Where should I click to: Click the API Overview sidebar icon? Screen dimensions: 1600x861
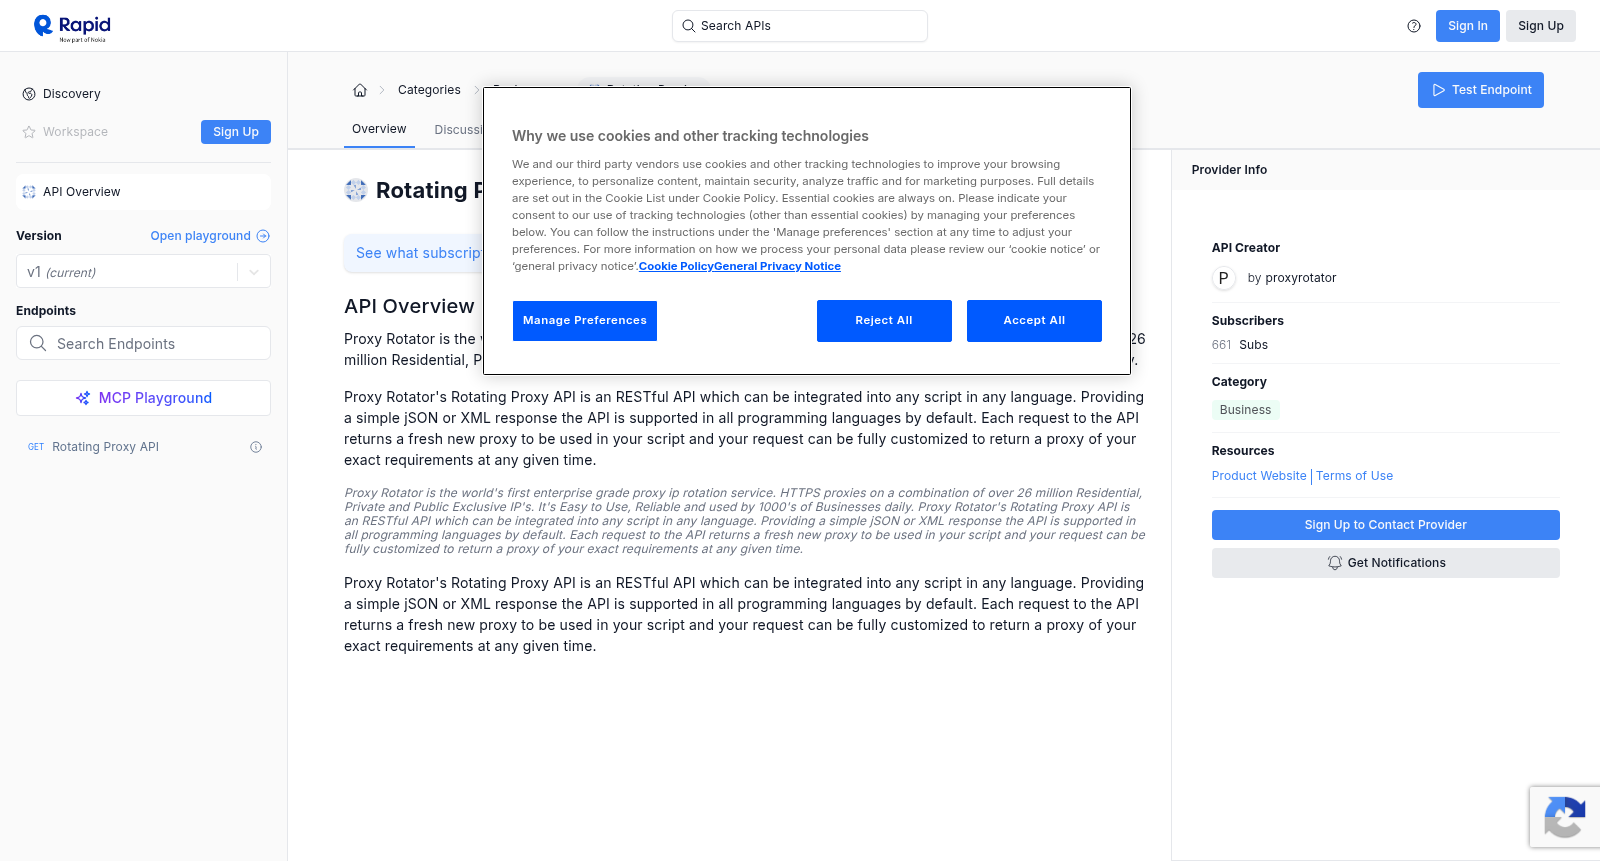coord(29,192)
